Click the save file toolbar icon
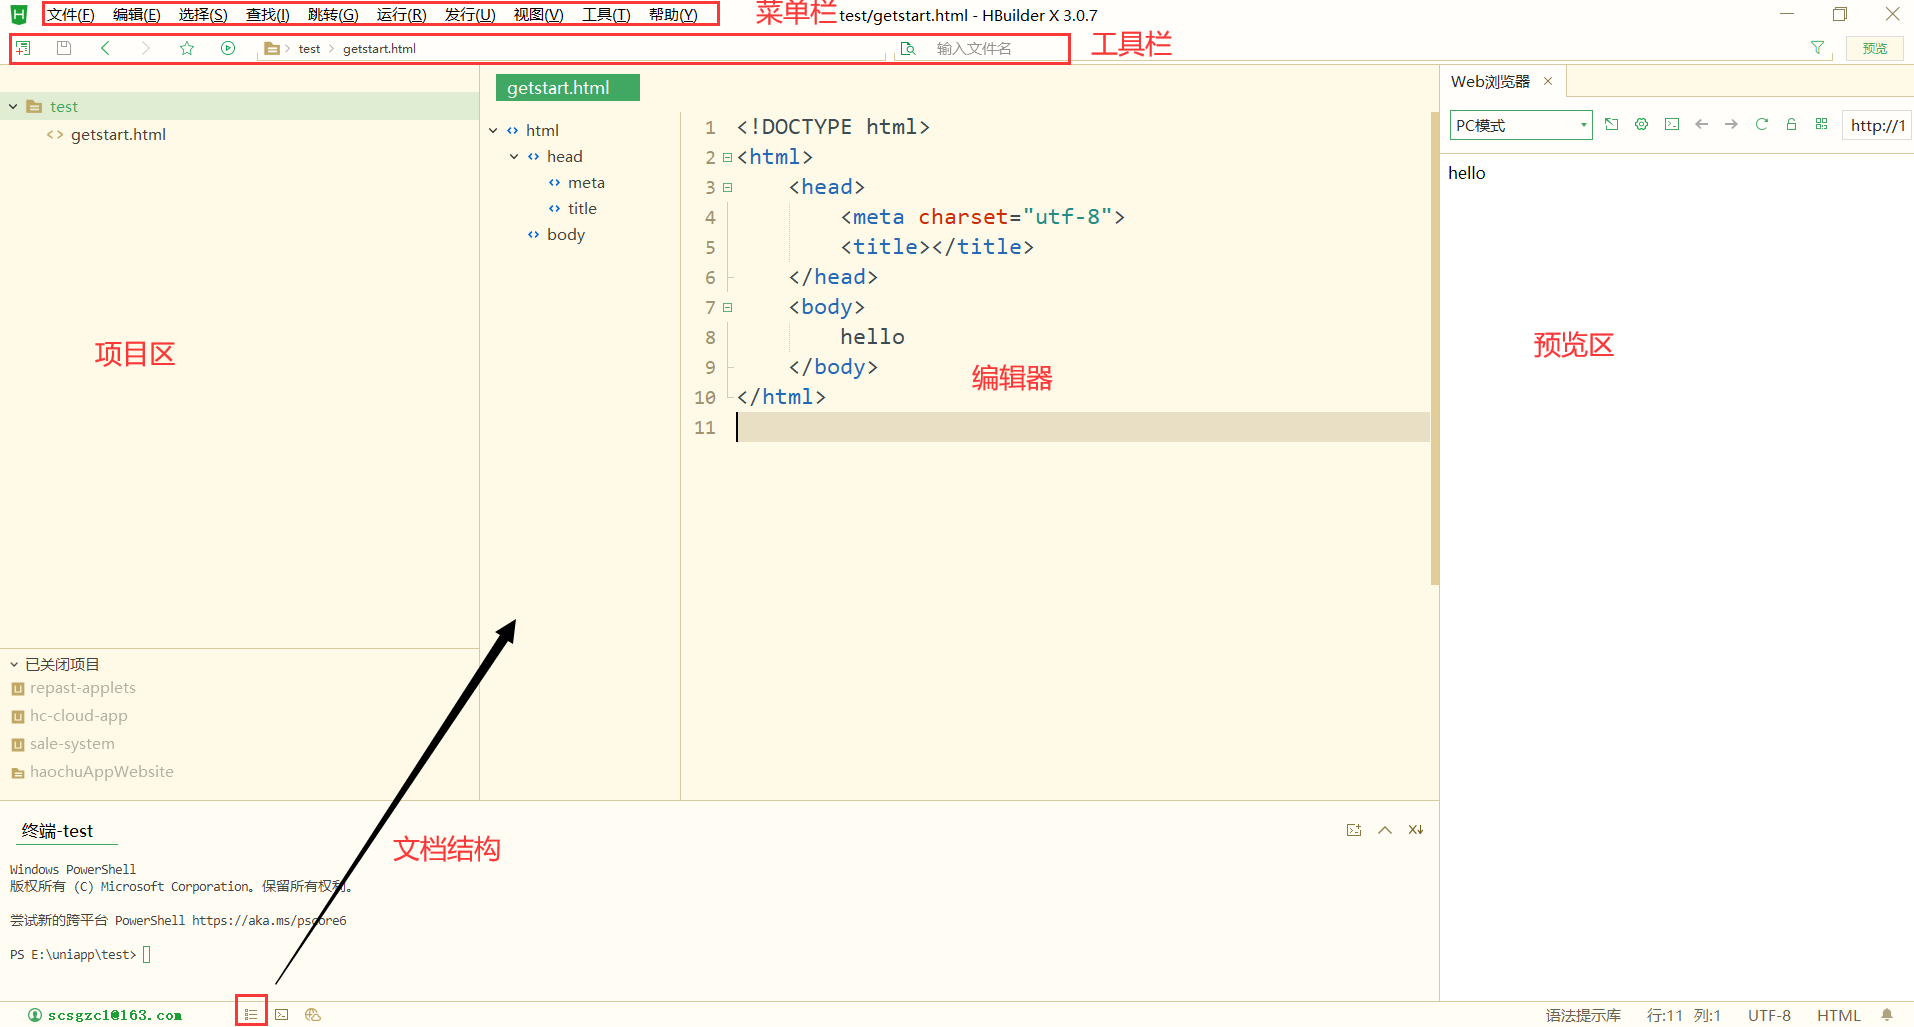Image resolution: width=1914 pixels, height=1027 pixels. coord(64,48)
